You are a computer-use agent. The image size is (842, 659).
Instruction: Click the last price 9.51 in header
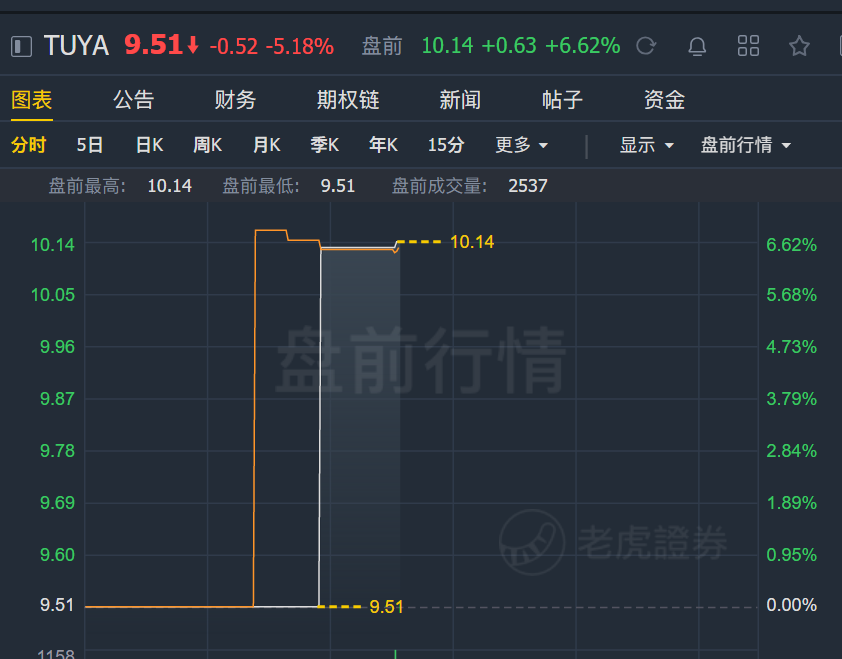tap(153, 45)
